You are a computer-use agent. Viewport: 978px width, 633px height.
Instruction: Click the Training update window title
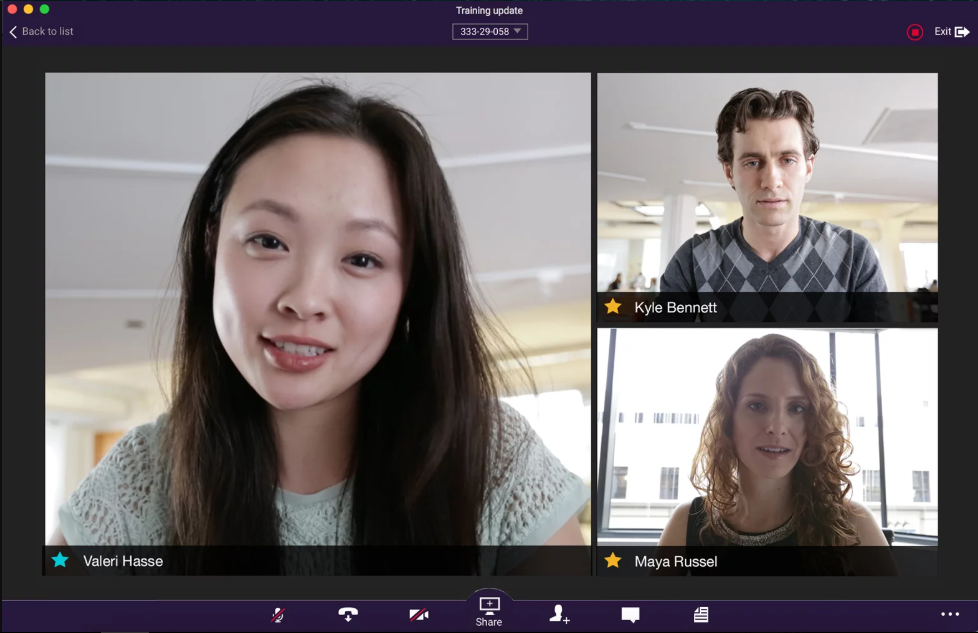click(x=489, y=11)
